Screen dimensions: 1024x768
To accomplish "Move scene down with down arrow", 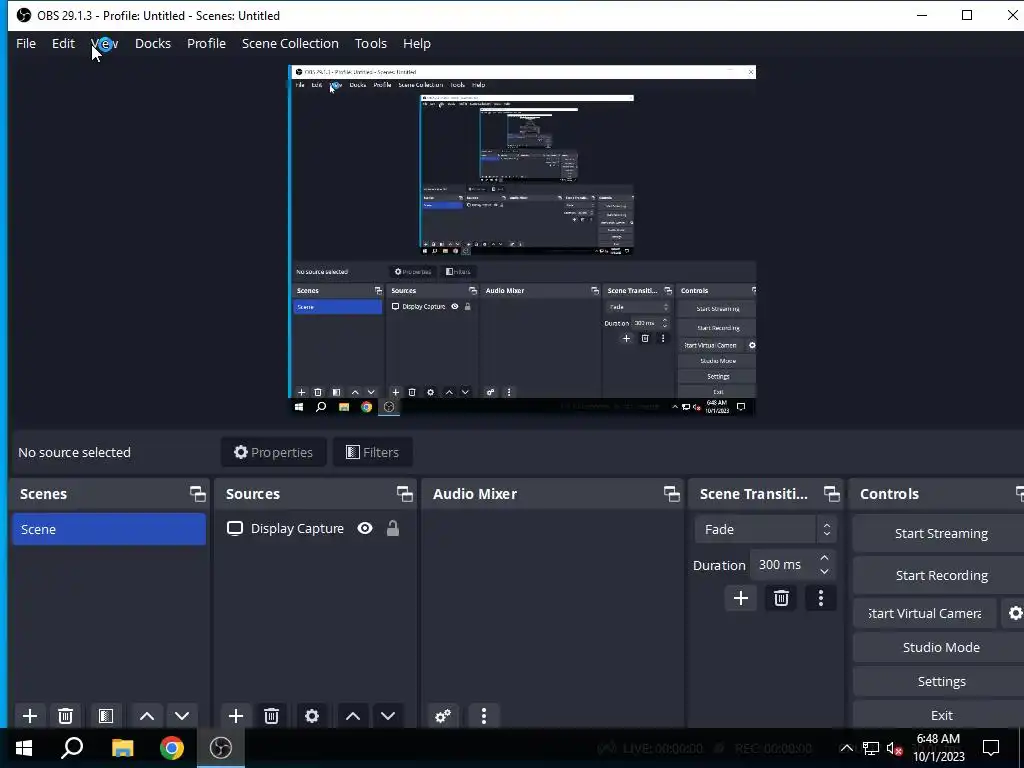I will (182, 716).
